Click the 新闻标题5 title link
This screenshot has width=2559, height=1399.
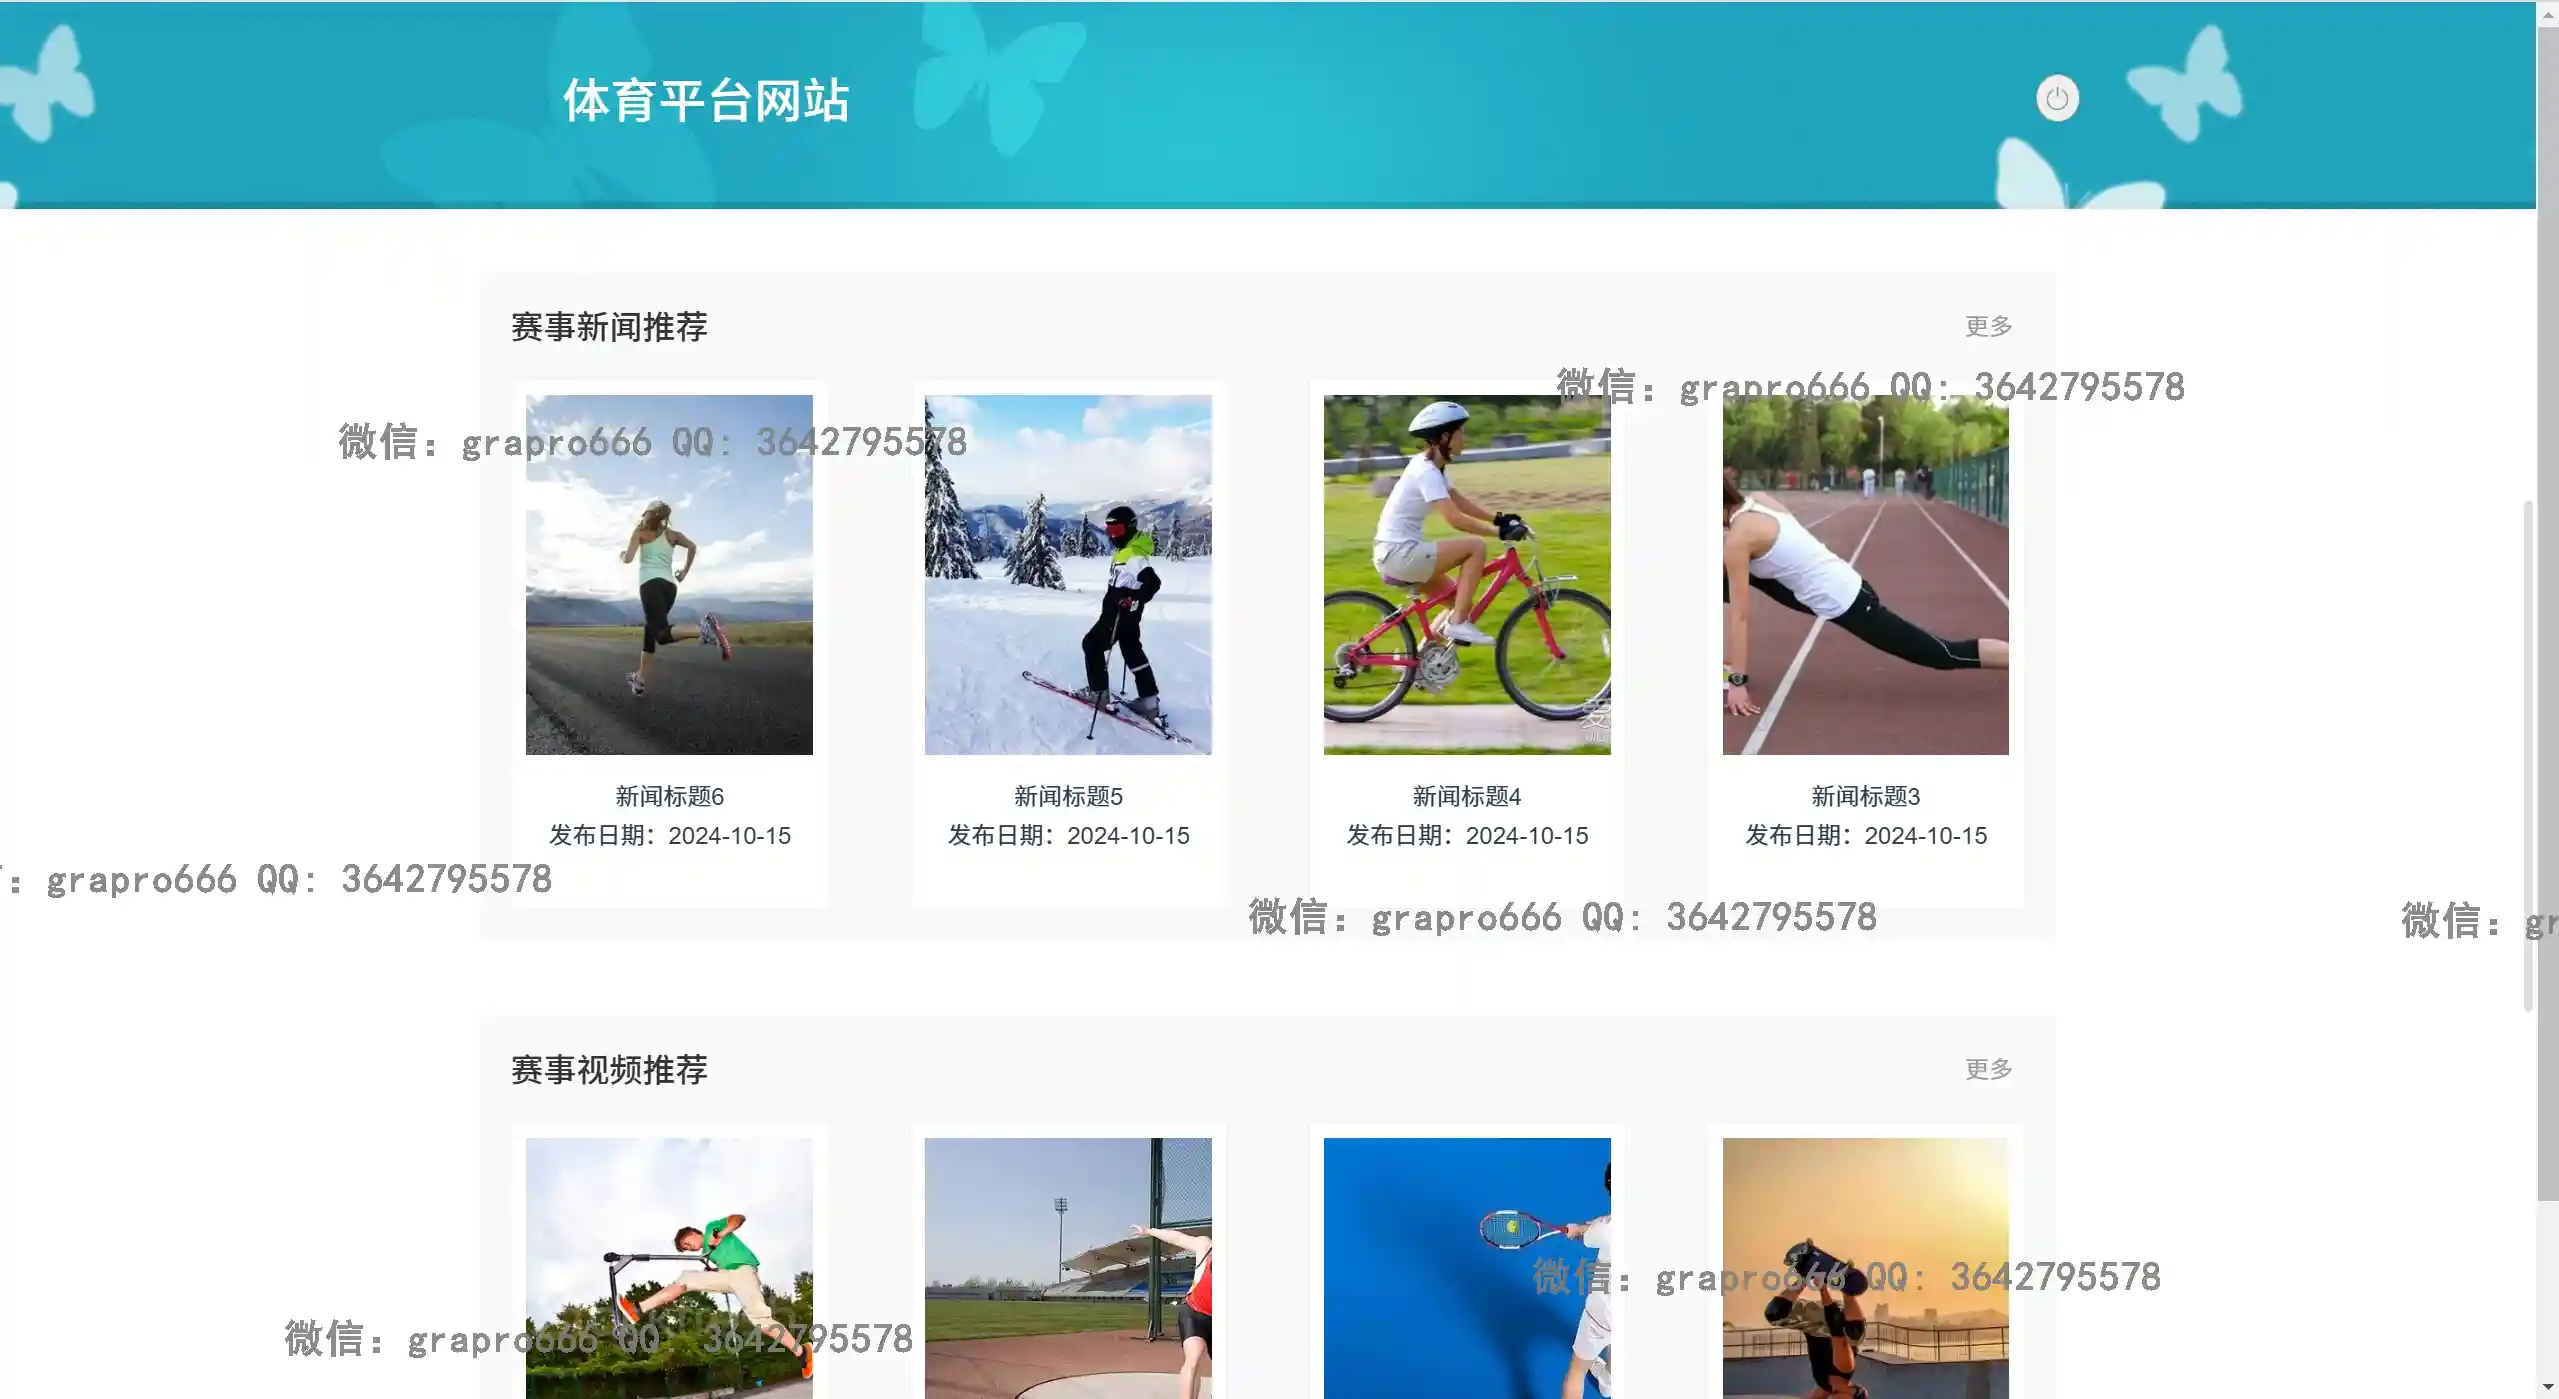coord(1068,796)
